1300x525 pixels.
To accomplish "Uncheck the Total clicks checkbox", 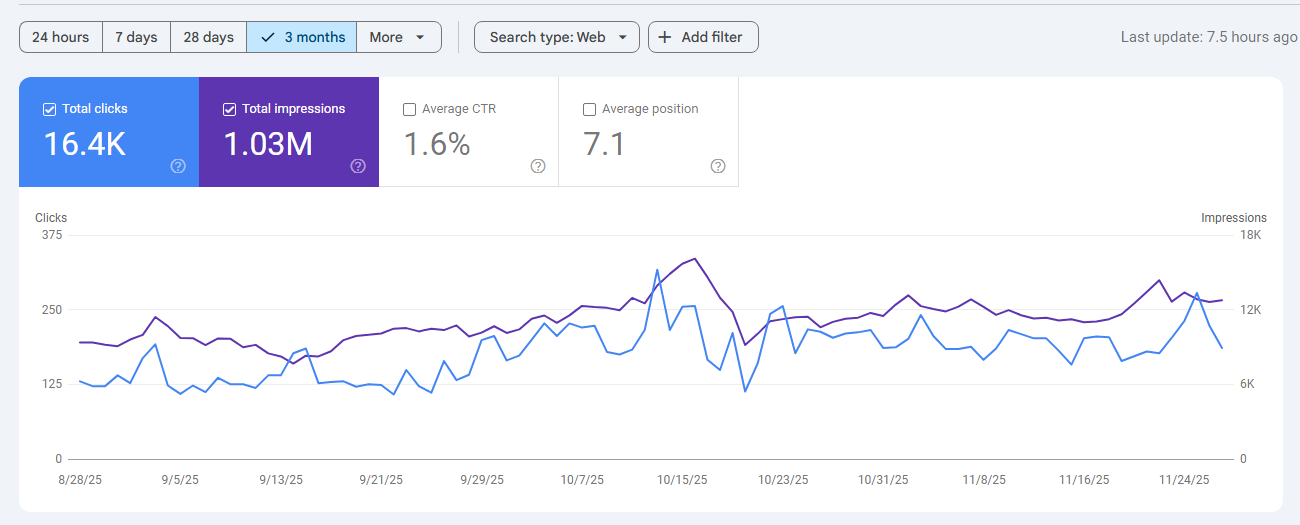I will point(50,109).
